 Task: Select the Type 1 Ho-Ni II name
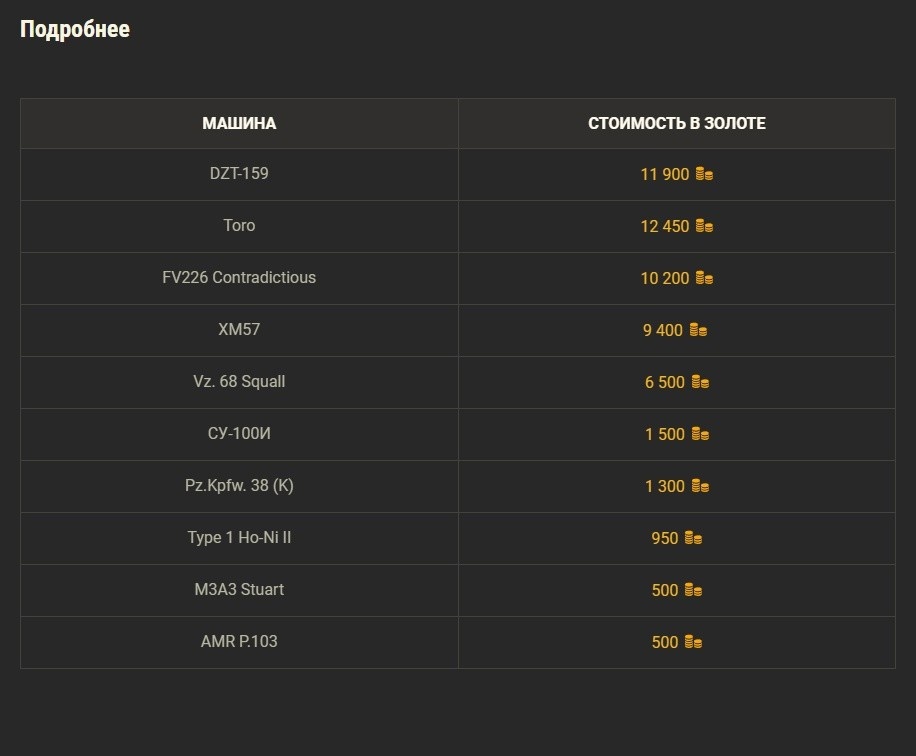click(x=239, y=538)
